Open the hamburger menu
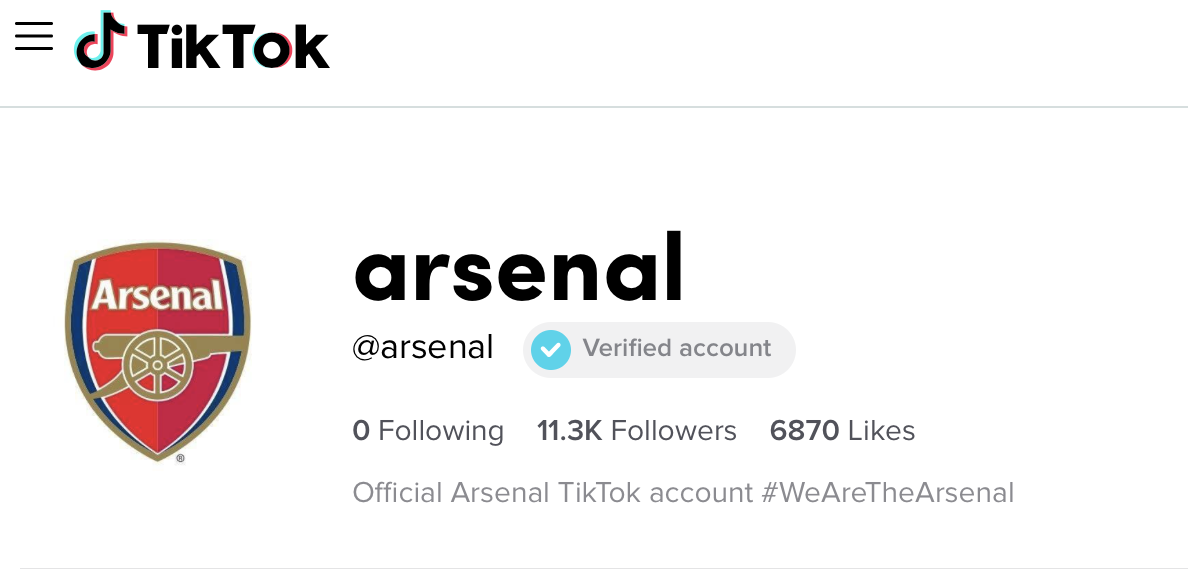The image size is (1188, 582). tap(34, 36)
